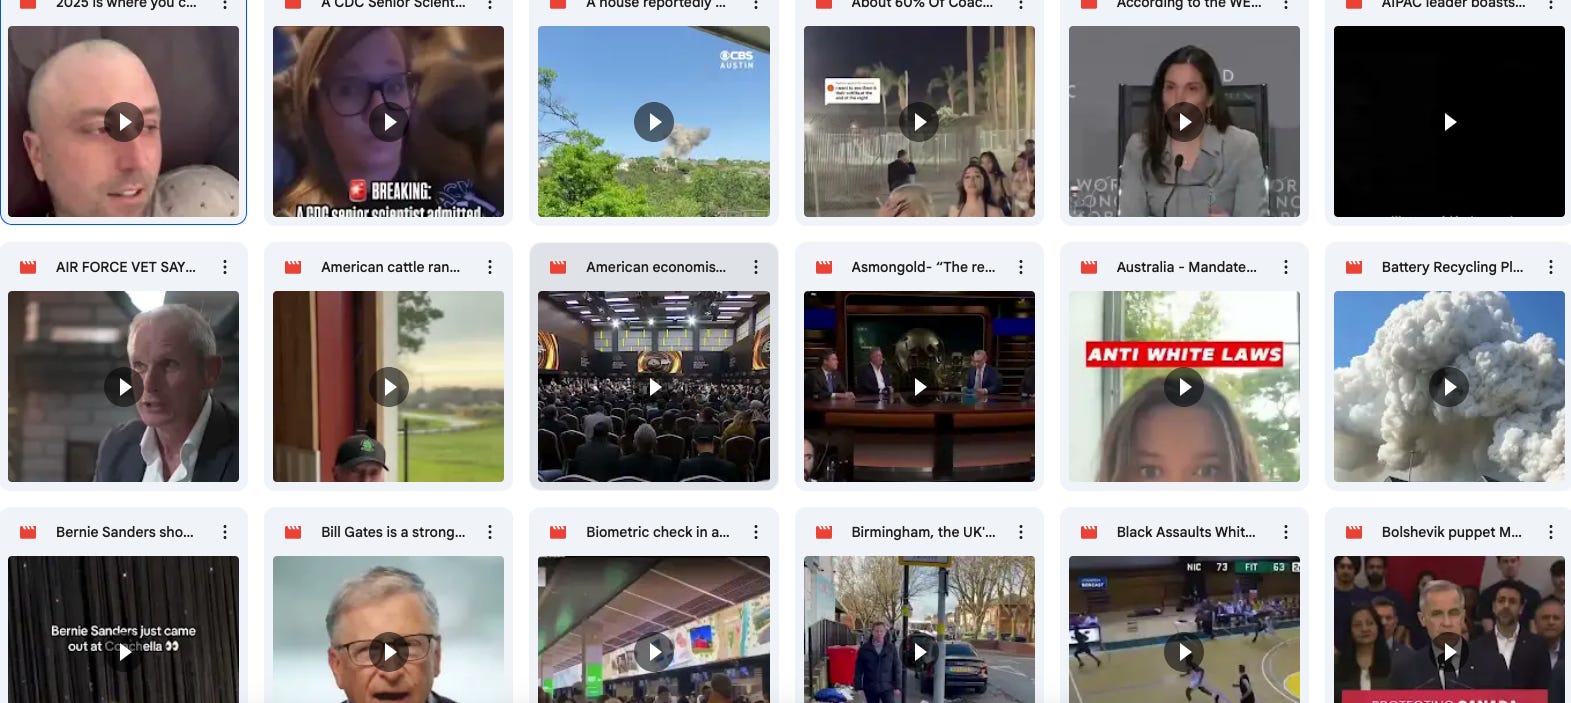Image resolution: width=1571 pixels, height=703 pixels.
Task: Click the video file icon beside 'American cattle ran...'
Action: 293,267
